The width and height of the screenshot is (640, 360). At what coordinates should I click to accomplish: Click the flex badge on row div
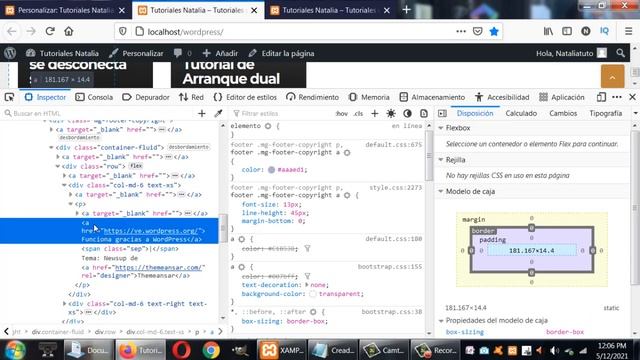click(136, 166)
